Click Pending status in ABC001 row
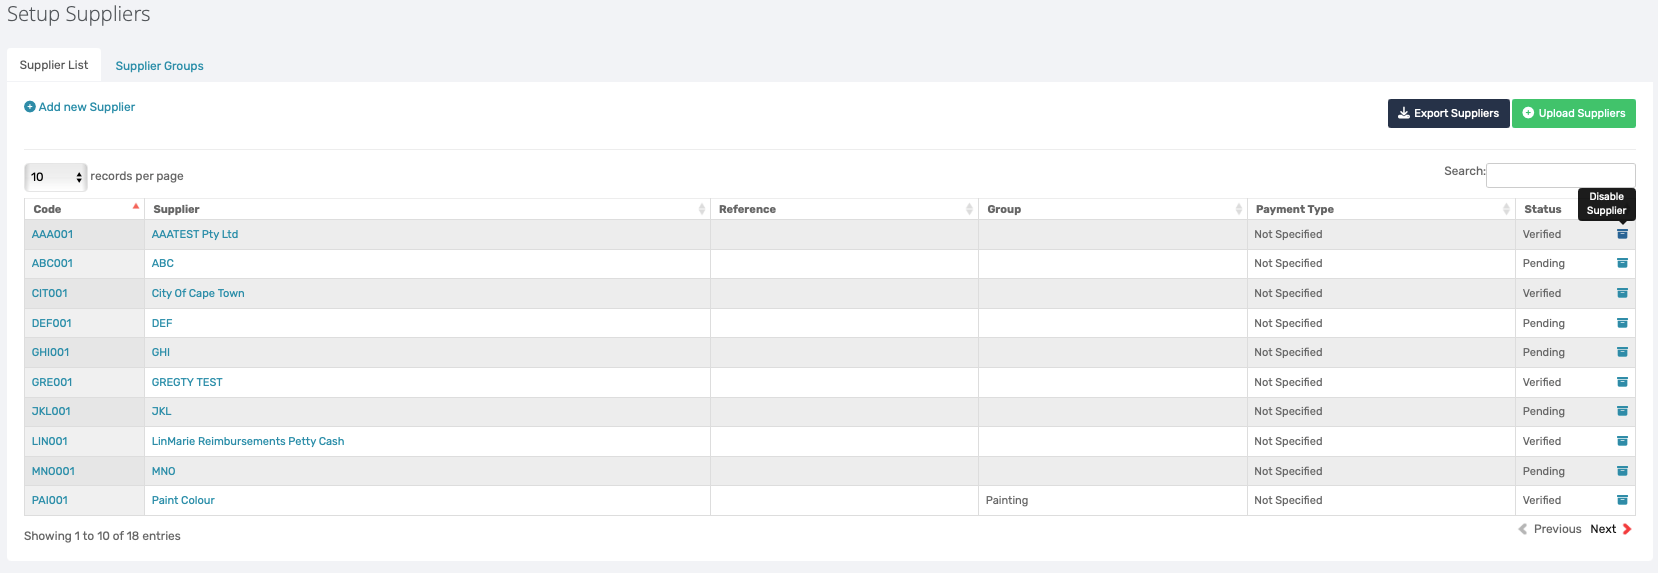Screen dimensions: 1658x573 point(1544,263)
